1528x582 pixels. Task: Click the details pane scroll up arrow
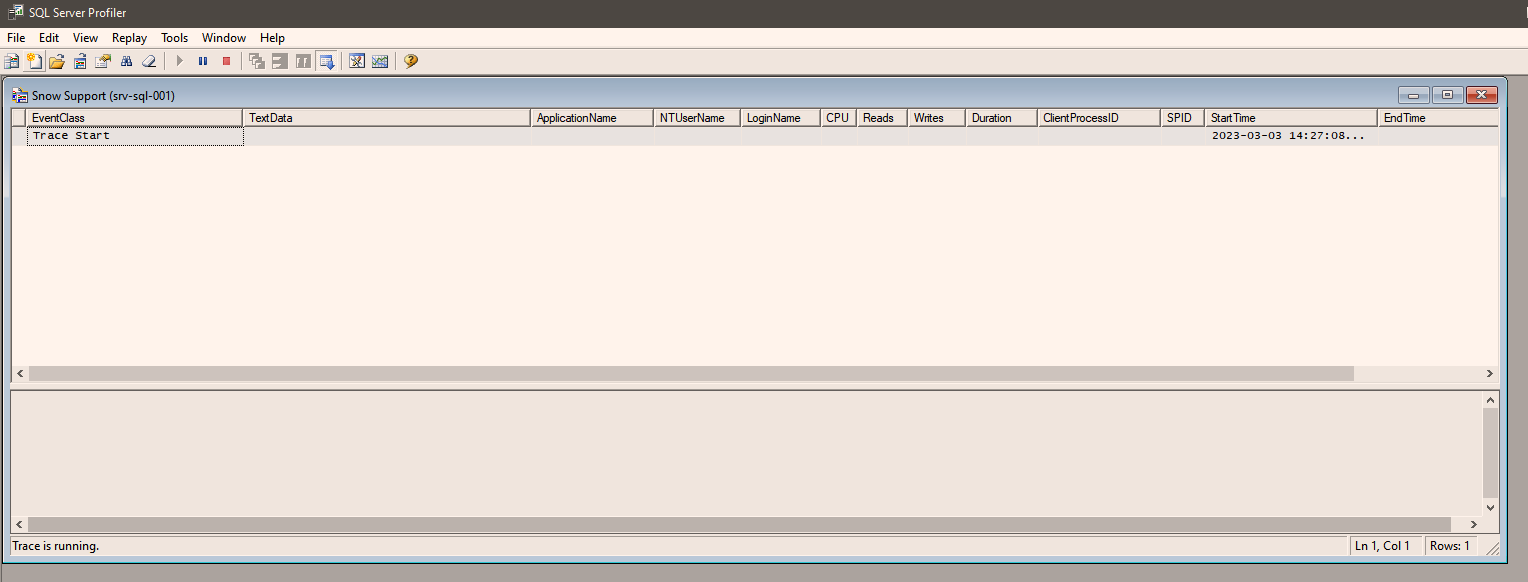[1491, 400]
